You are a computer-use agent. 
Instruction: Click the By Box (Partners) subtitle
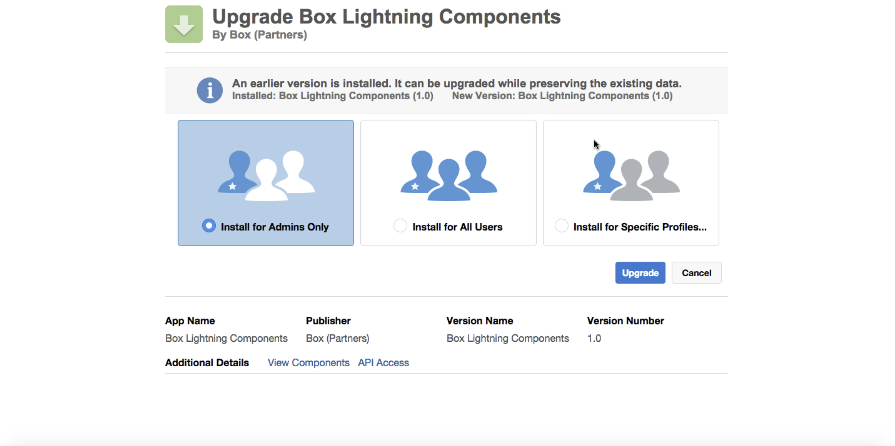pyautogui.click(x=260, y=35)
